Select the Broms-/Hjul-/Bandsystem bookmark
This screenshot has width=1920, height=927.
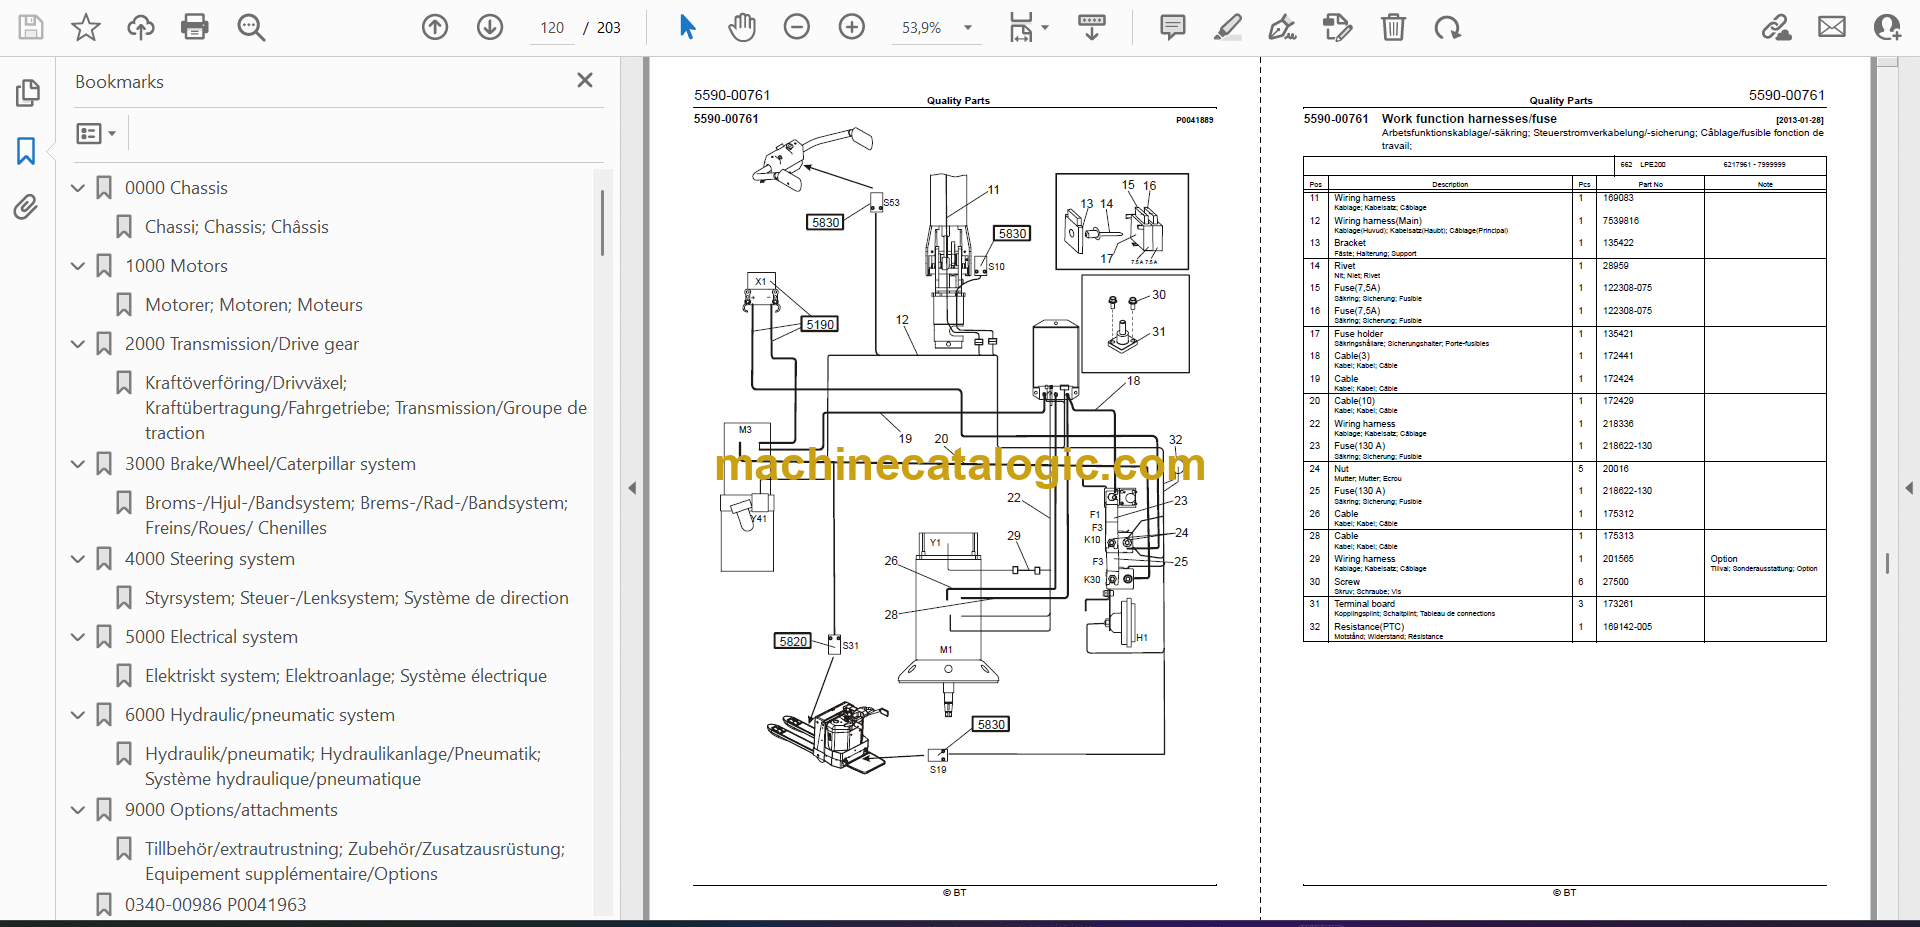[x=356, y=515]
